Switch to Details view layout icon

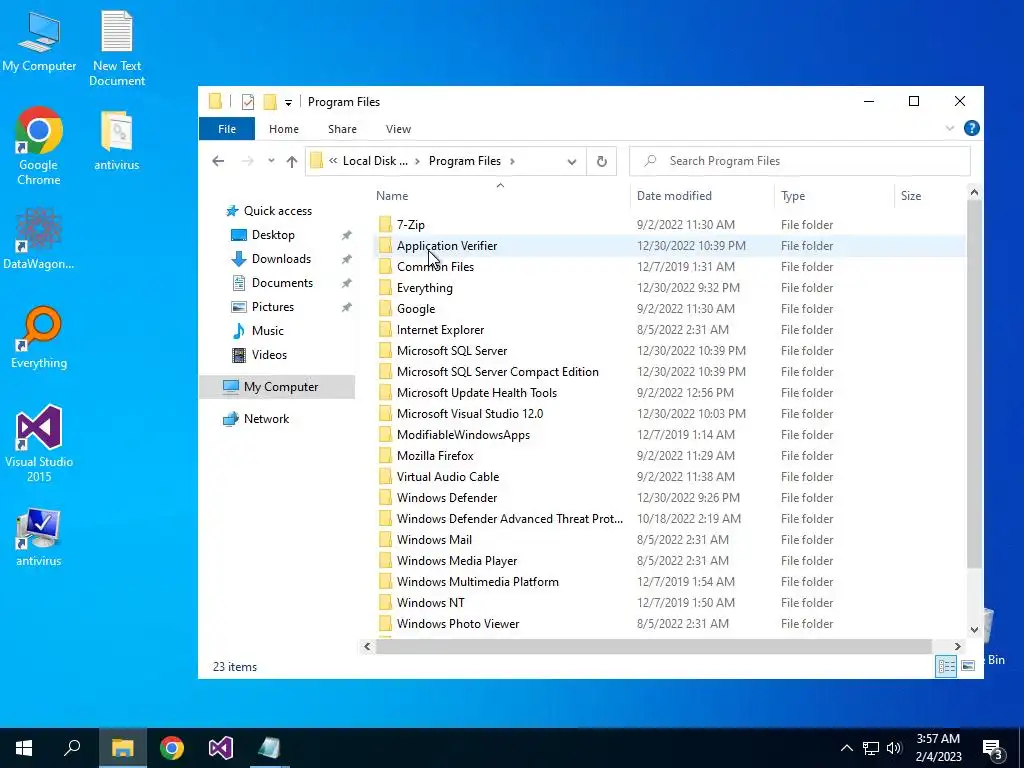pos(946,666)
